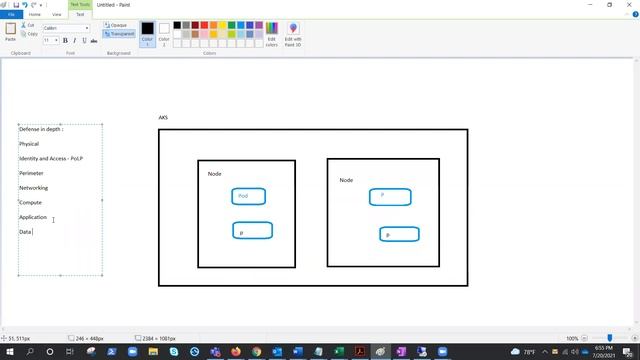Open File Explorer from taskbar
This screenshot has height=360, width=640.
coord(153,351)
